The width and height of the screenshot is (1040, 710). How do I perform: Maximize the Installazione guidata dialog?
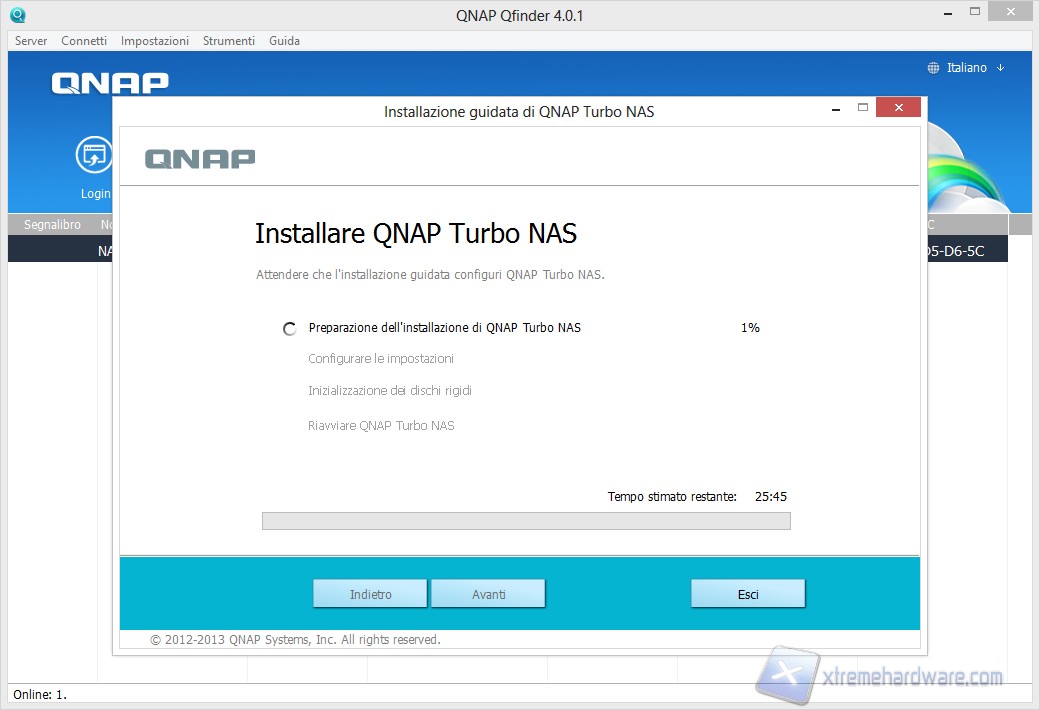click(863, 107)
